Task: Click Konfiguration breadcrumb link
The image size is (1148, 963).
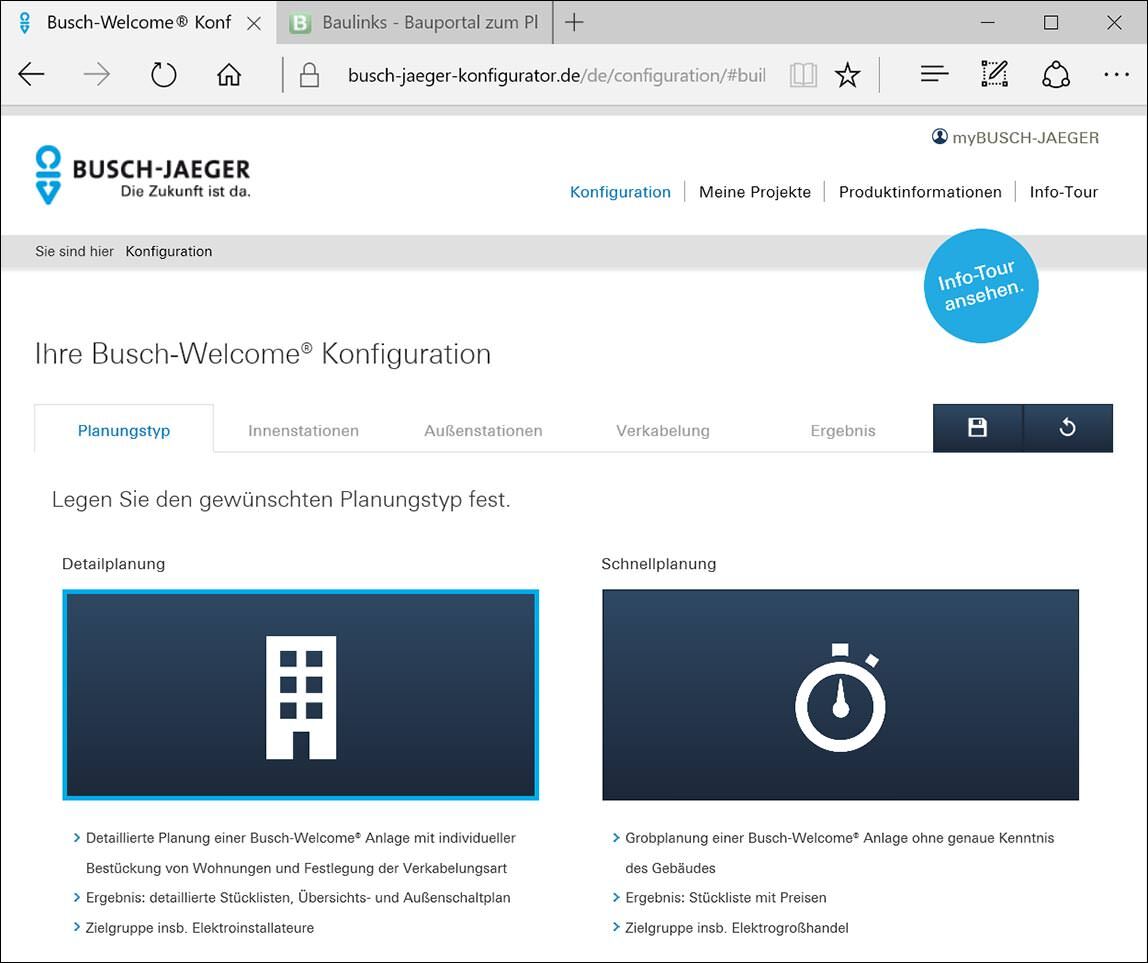Action: (169, 251)
